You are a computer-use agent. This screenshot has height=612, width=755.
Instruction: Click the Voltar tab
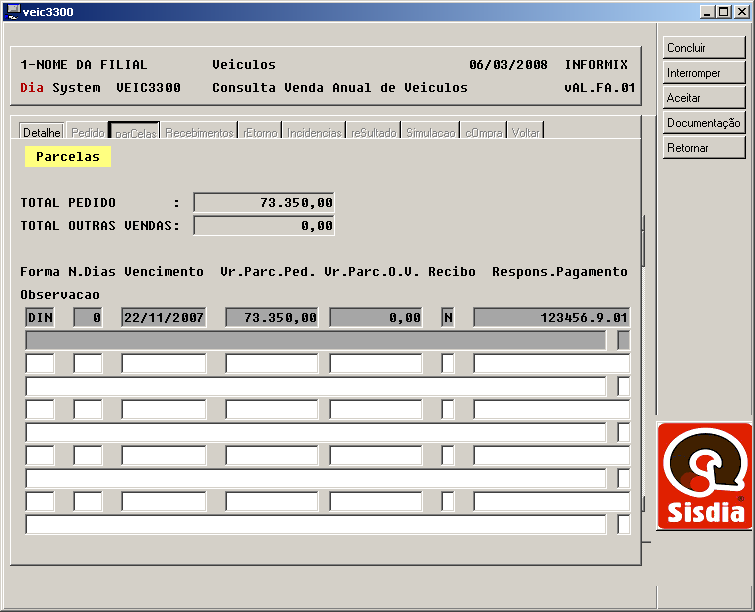(x=525, y=132)
